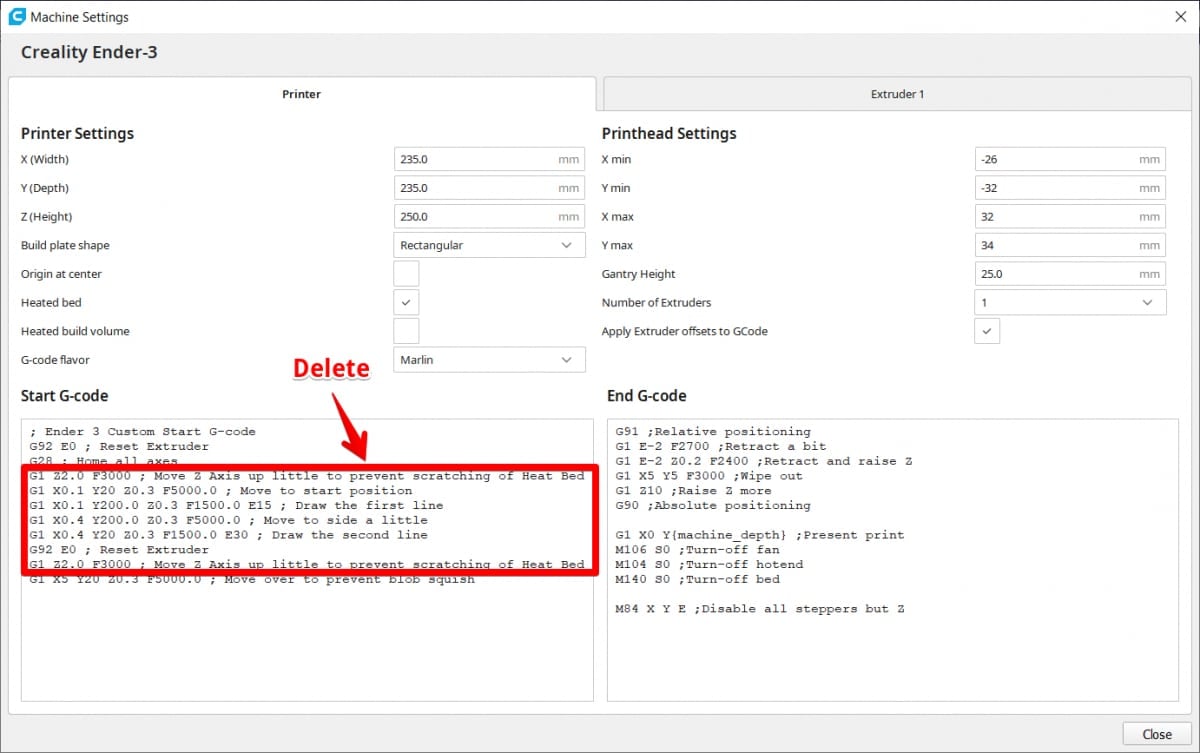This screenshot has height=753, width=1200.
Task: Click the X min input field
Action: point(1070,159)
